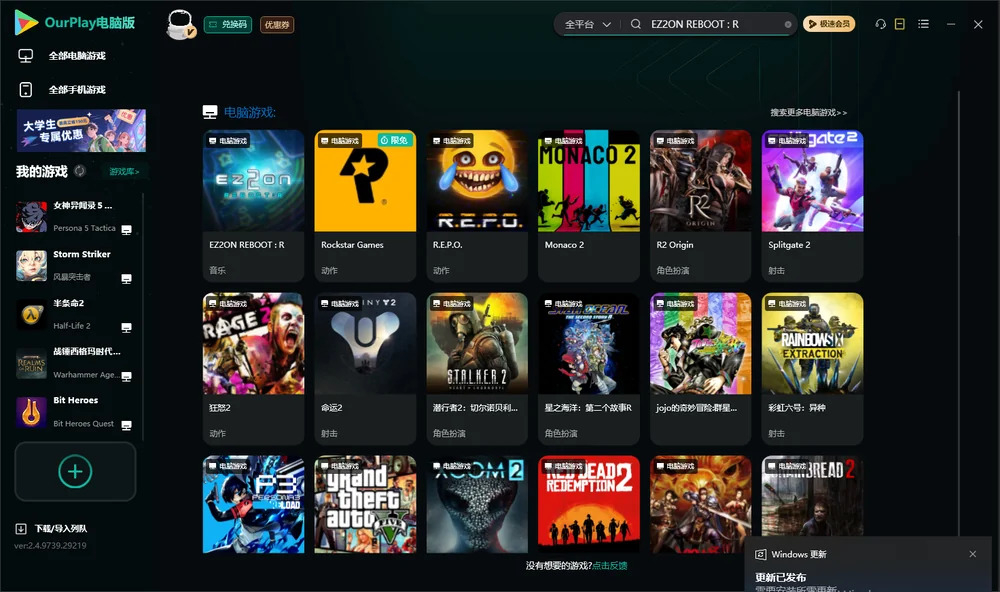Screen dimensions: 1000x592
Task: Open the R.E.P.O. game card
Action: [477, 205]
